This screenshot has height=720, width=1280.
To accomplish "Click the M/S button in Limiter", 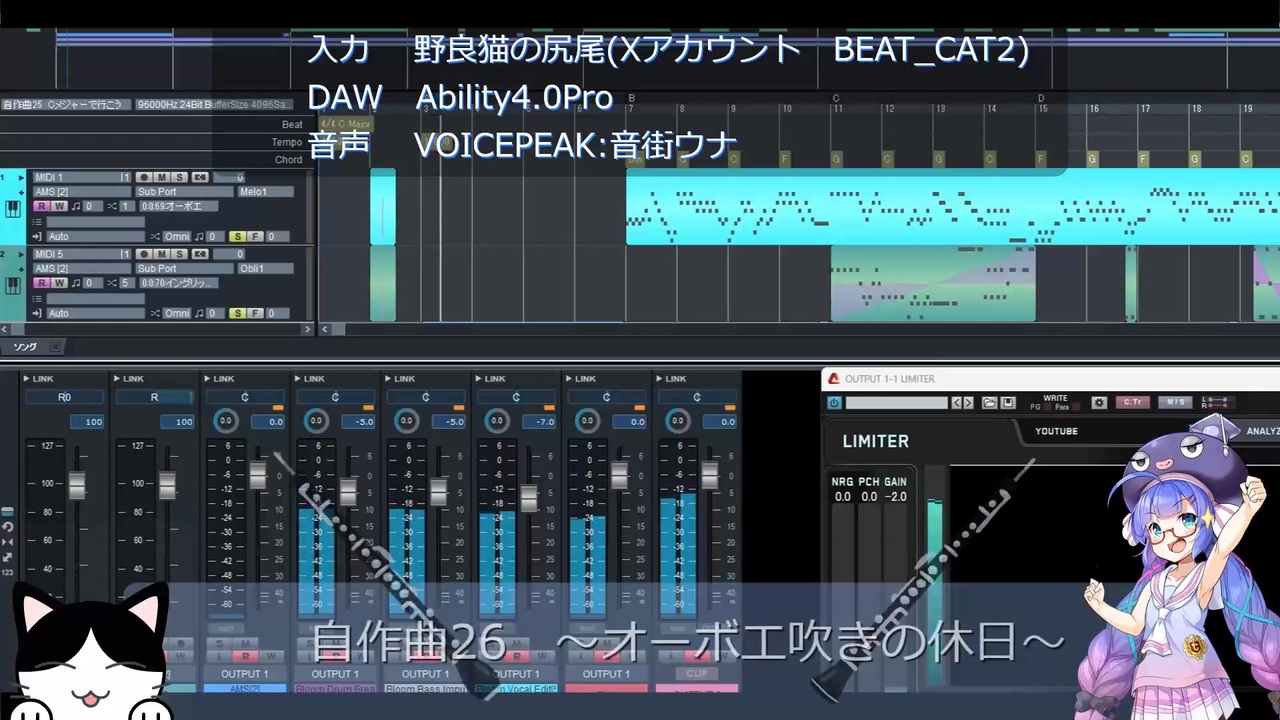I will [1175, 403].
